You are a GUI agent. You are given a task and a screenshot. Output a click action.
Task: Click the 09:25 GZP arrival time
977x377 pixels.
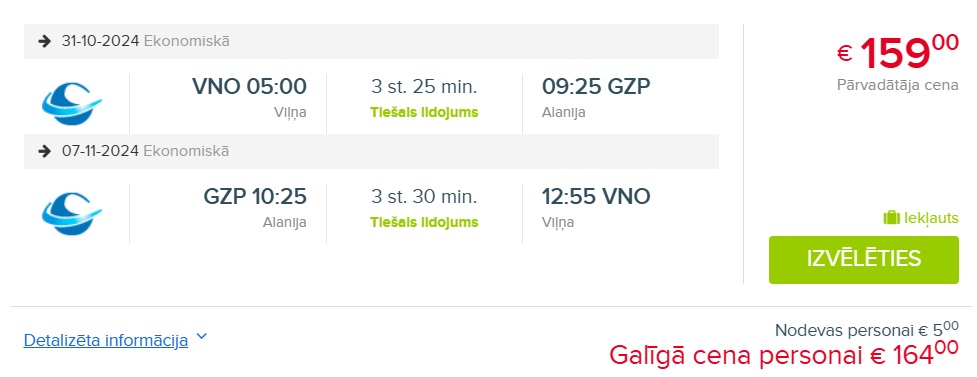tap(596, 86)
